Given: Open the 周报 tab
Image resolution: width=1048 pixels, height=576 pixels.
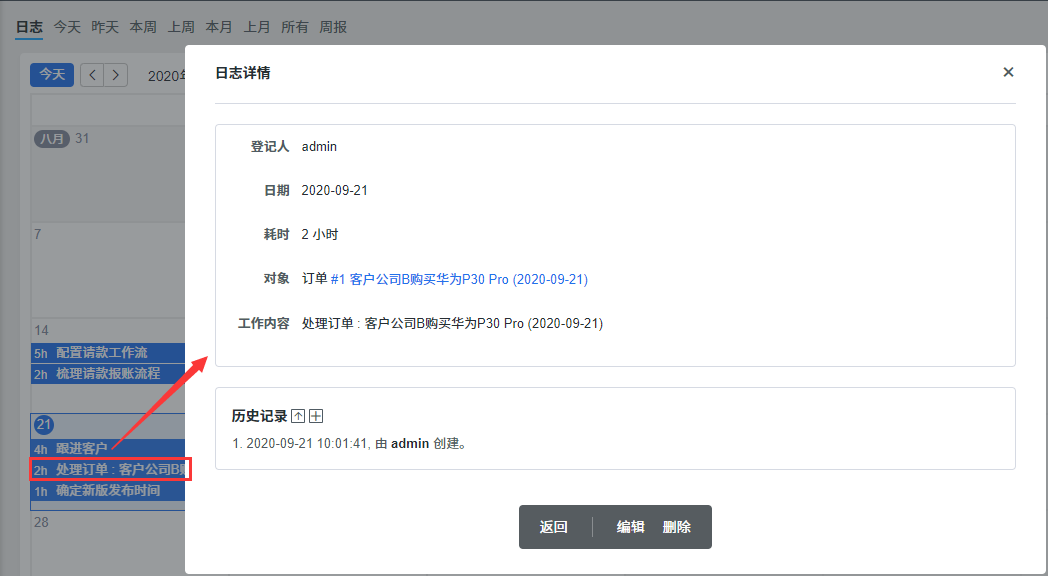Looking at the screenshot, I should click(x=333, y=27).
